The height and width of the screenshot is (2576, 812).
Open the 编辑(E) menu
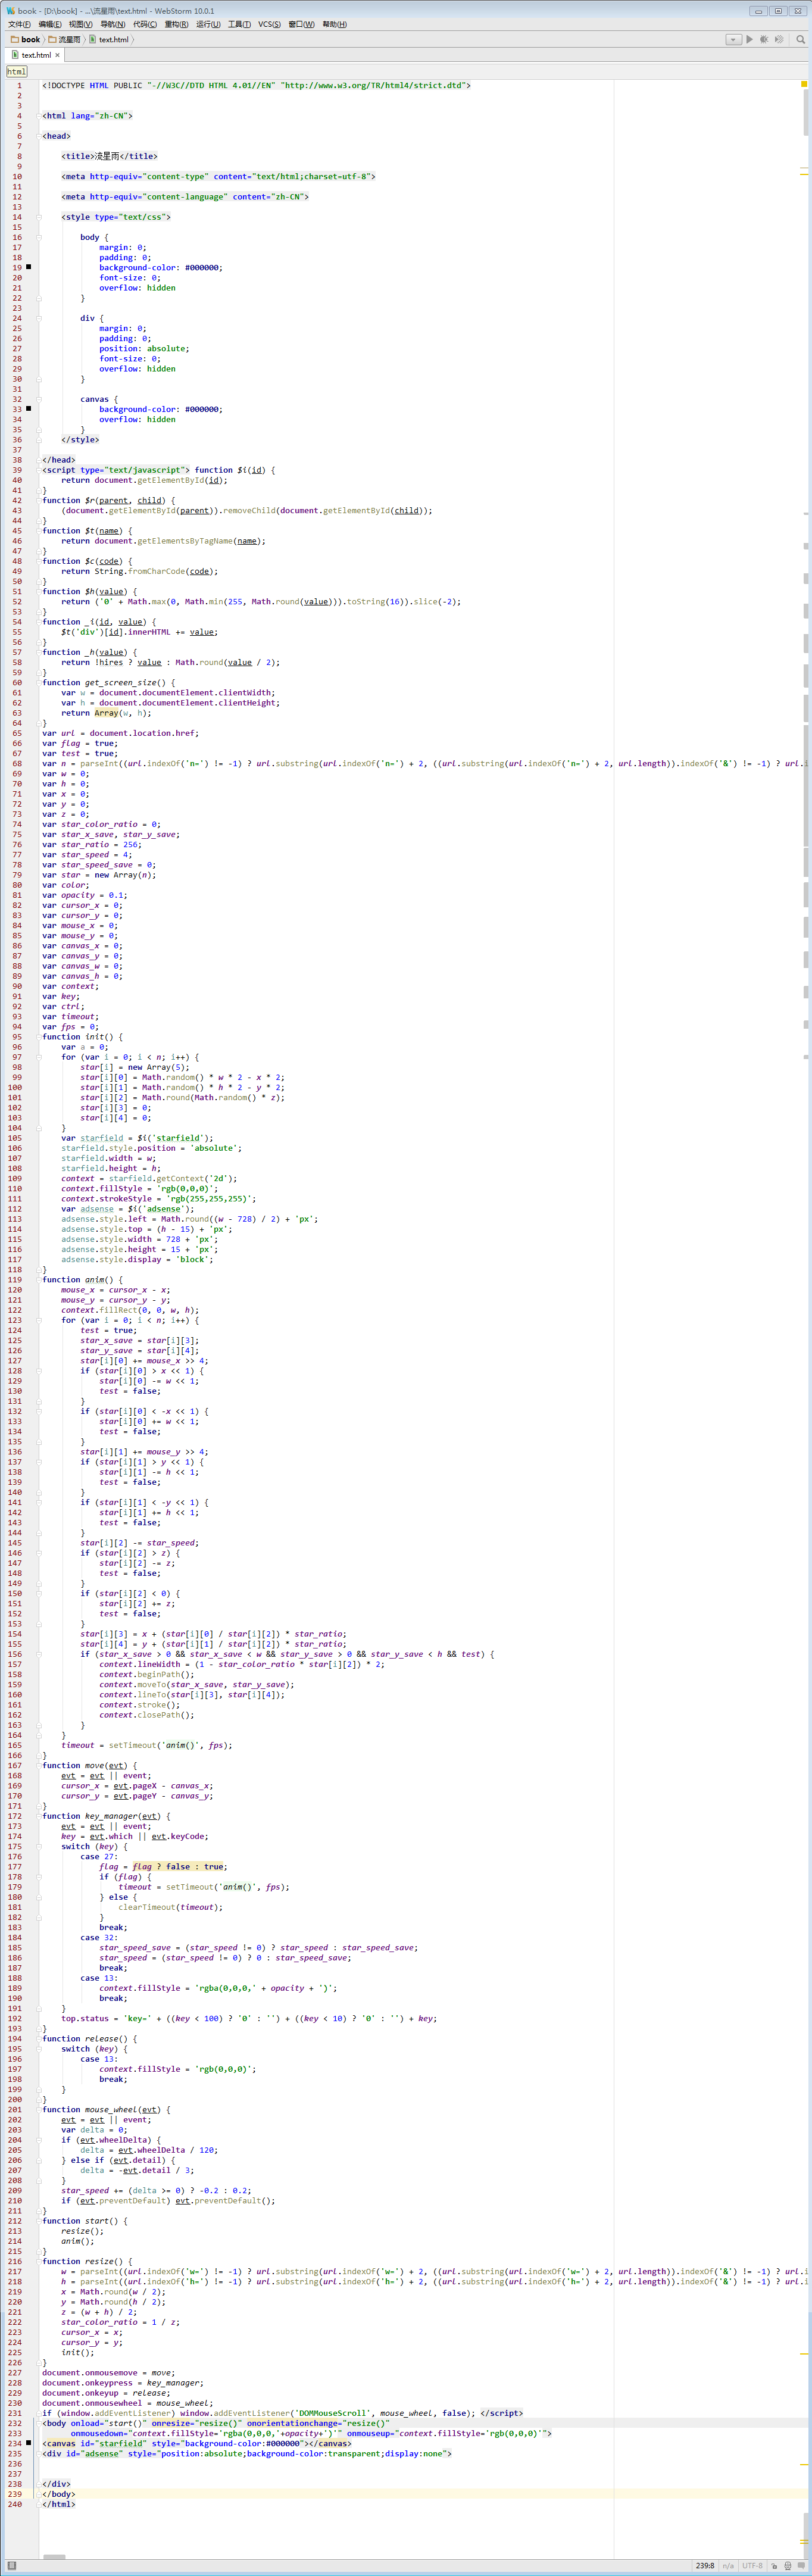click(50, 24)
